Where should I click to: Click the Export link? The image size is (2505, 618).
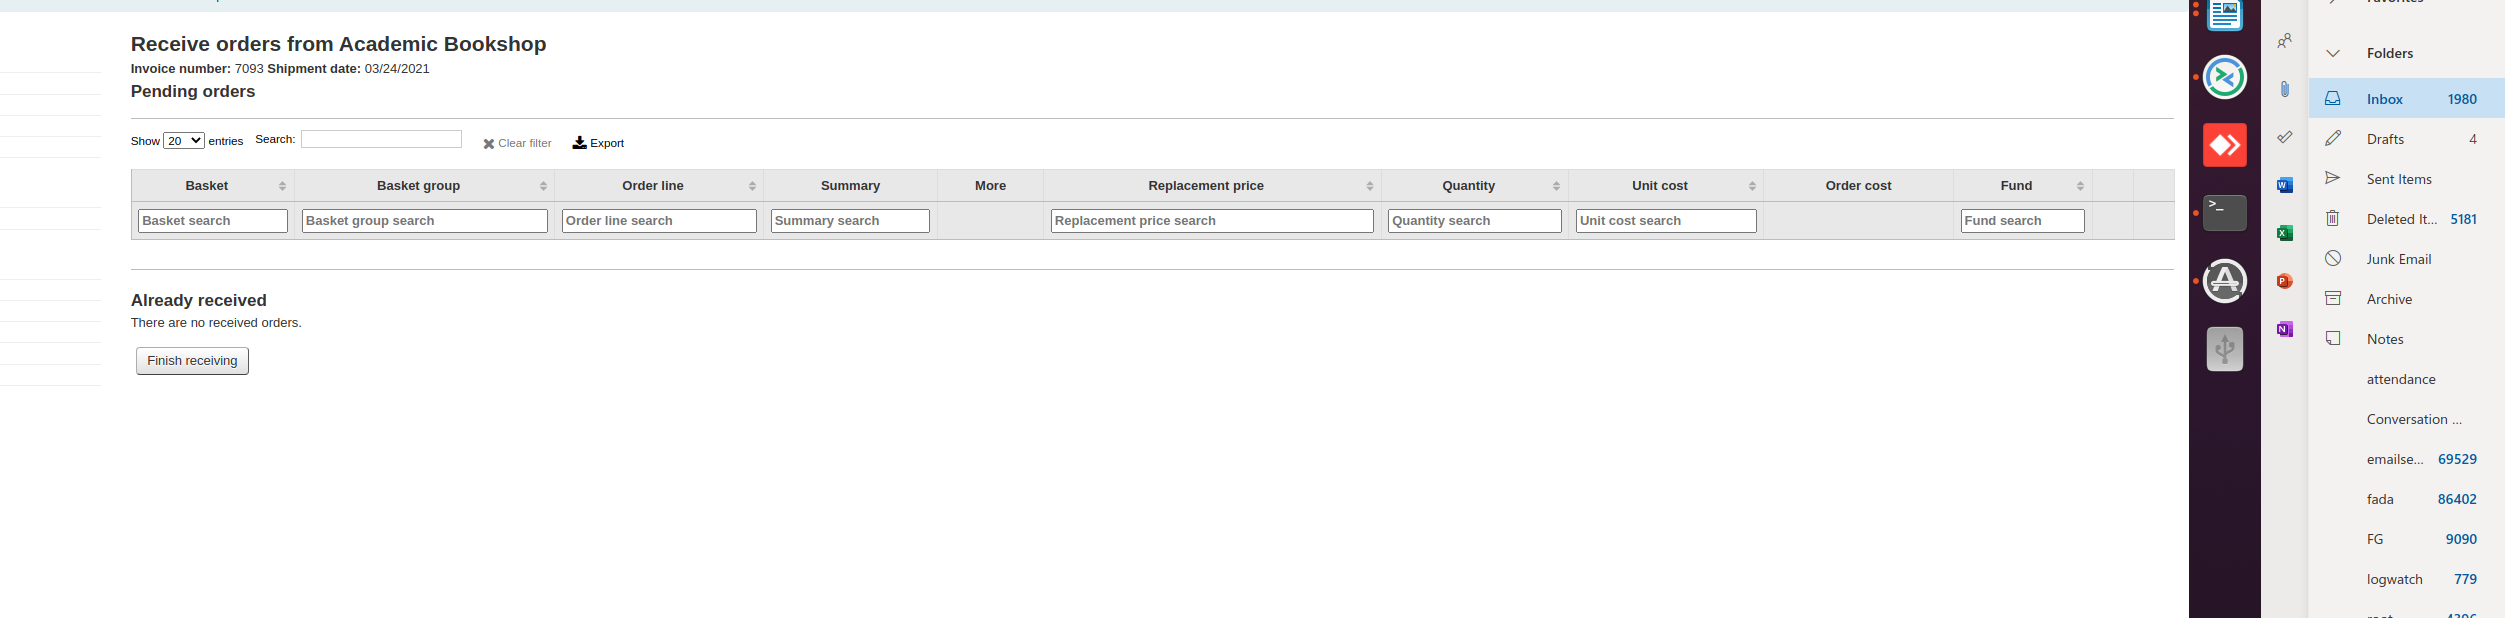click(x=598, y=143)
